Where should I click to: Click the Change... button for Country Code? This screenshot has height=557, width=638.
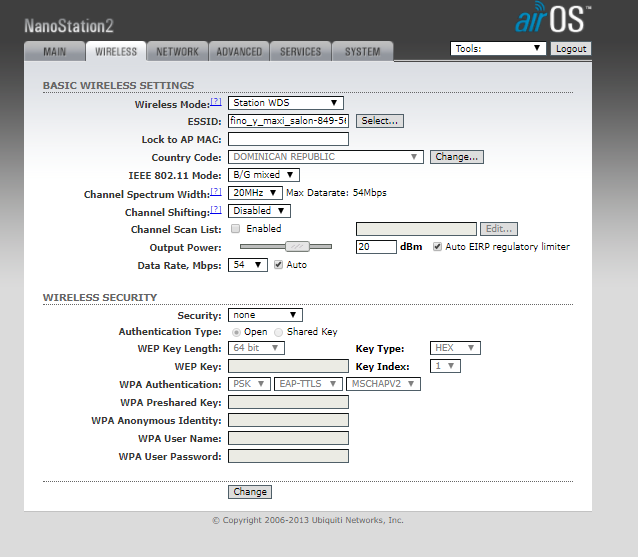(457, 157)
